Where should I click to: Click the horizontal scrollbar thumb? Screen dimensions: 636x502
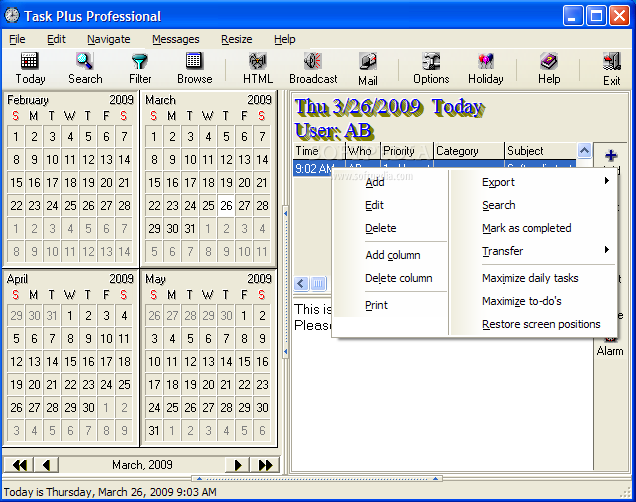[318, 283]
